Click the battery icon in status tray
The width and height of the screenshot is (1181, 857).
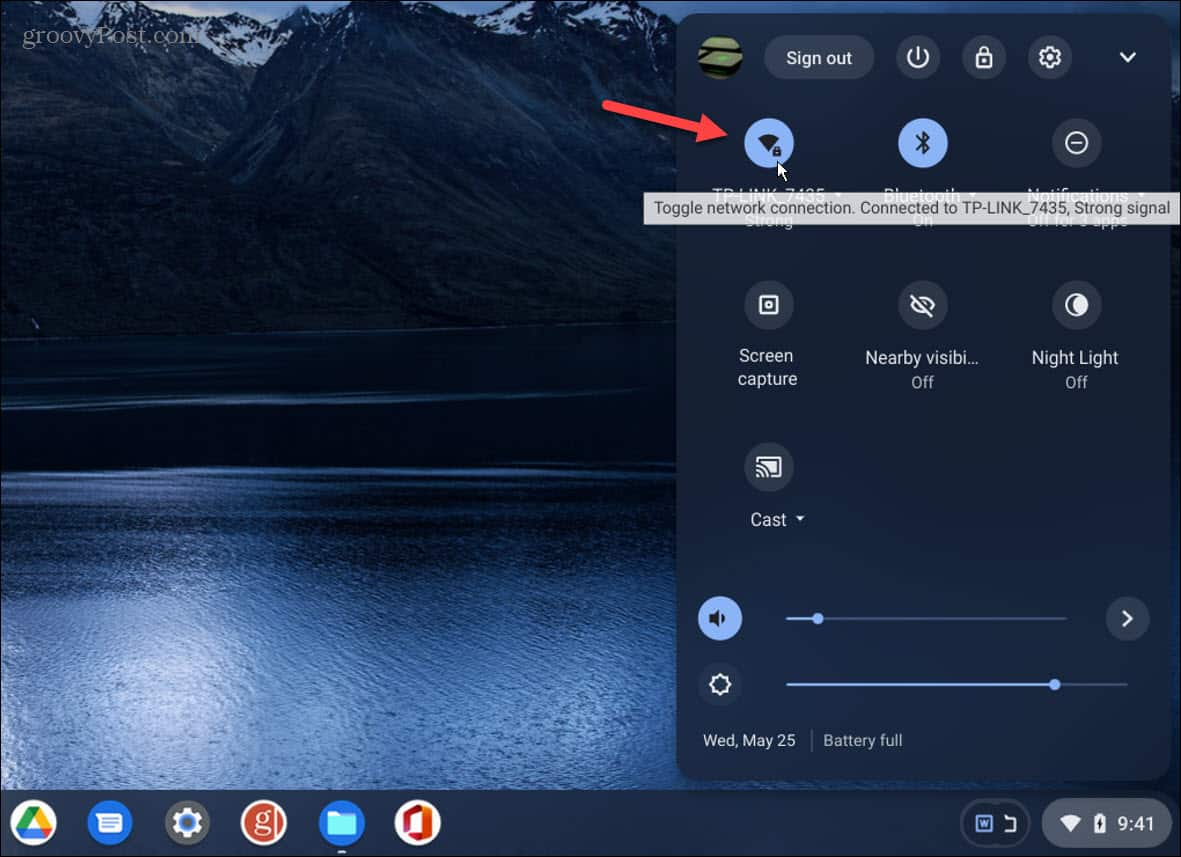1100,824
